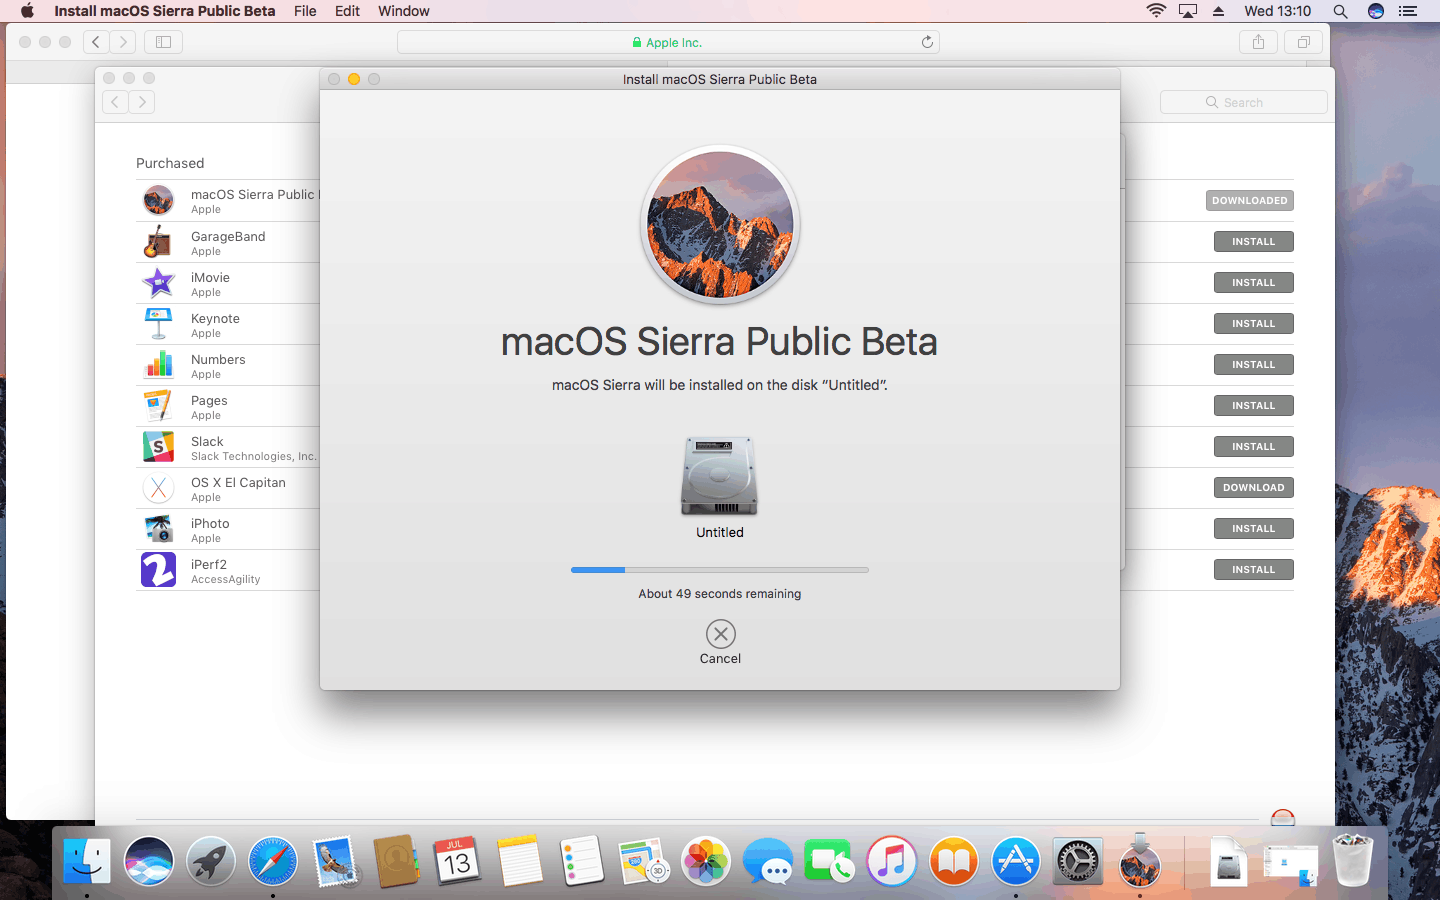Open Maps from the Dock
This screenshot has height=900, width=1440.
[644, 861]
